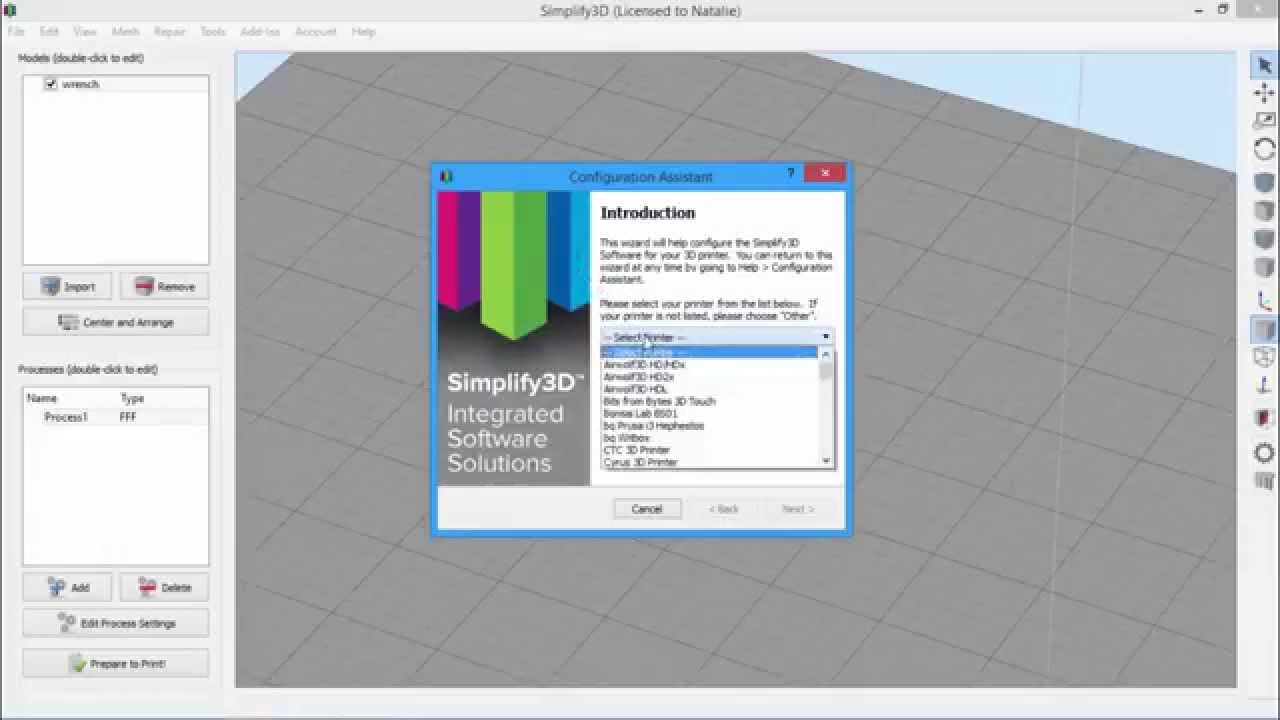Image resolution: width=1280 pixels, height=720 pixels.
Task: Select the Normal Selection arrow tool
Action: point(1264,65)
